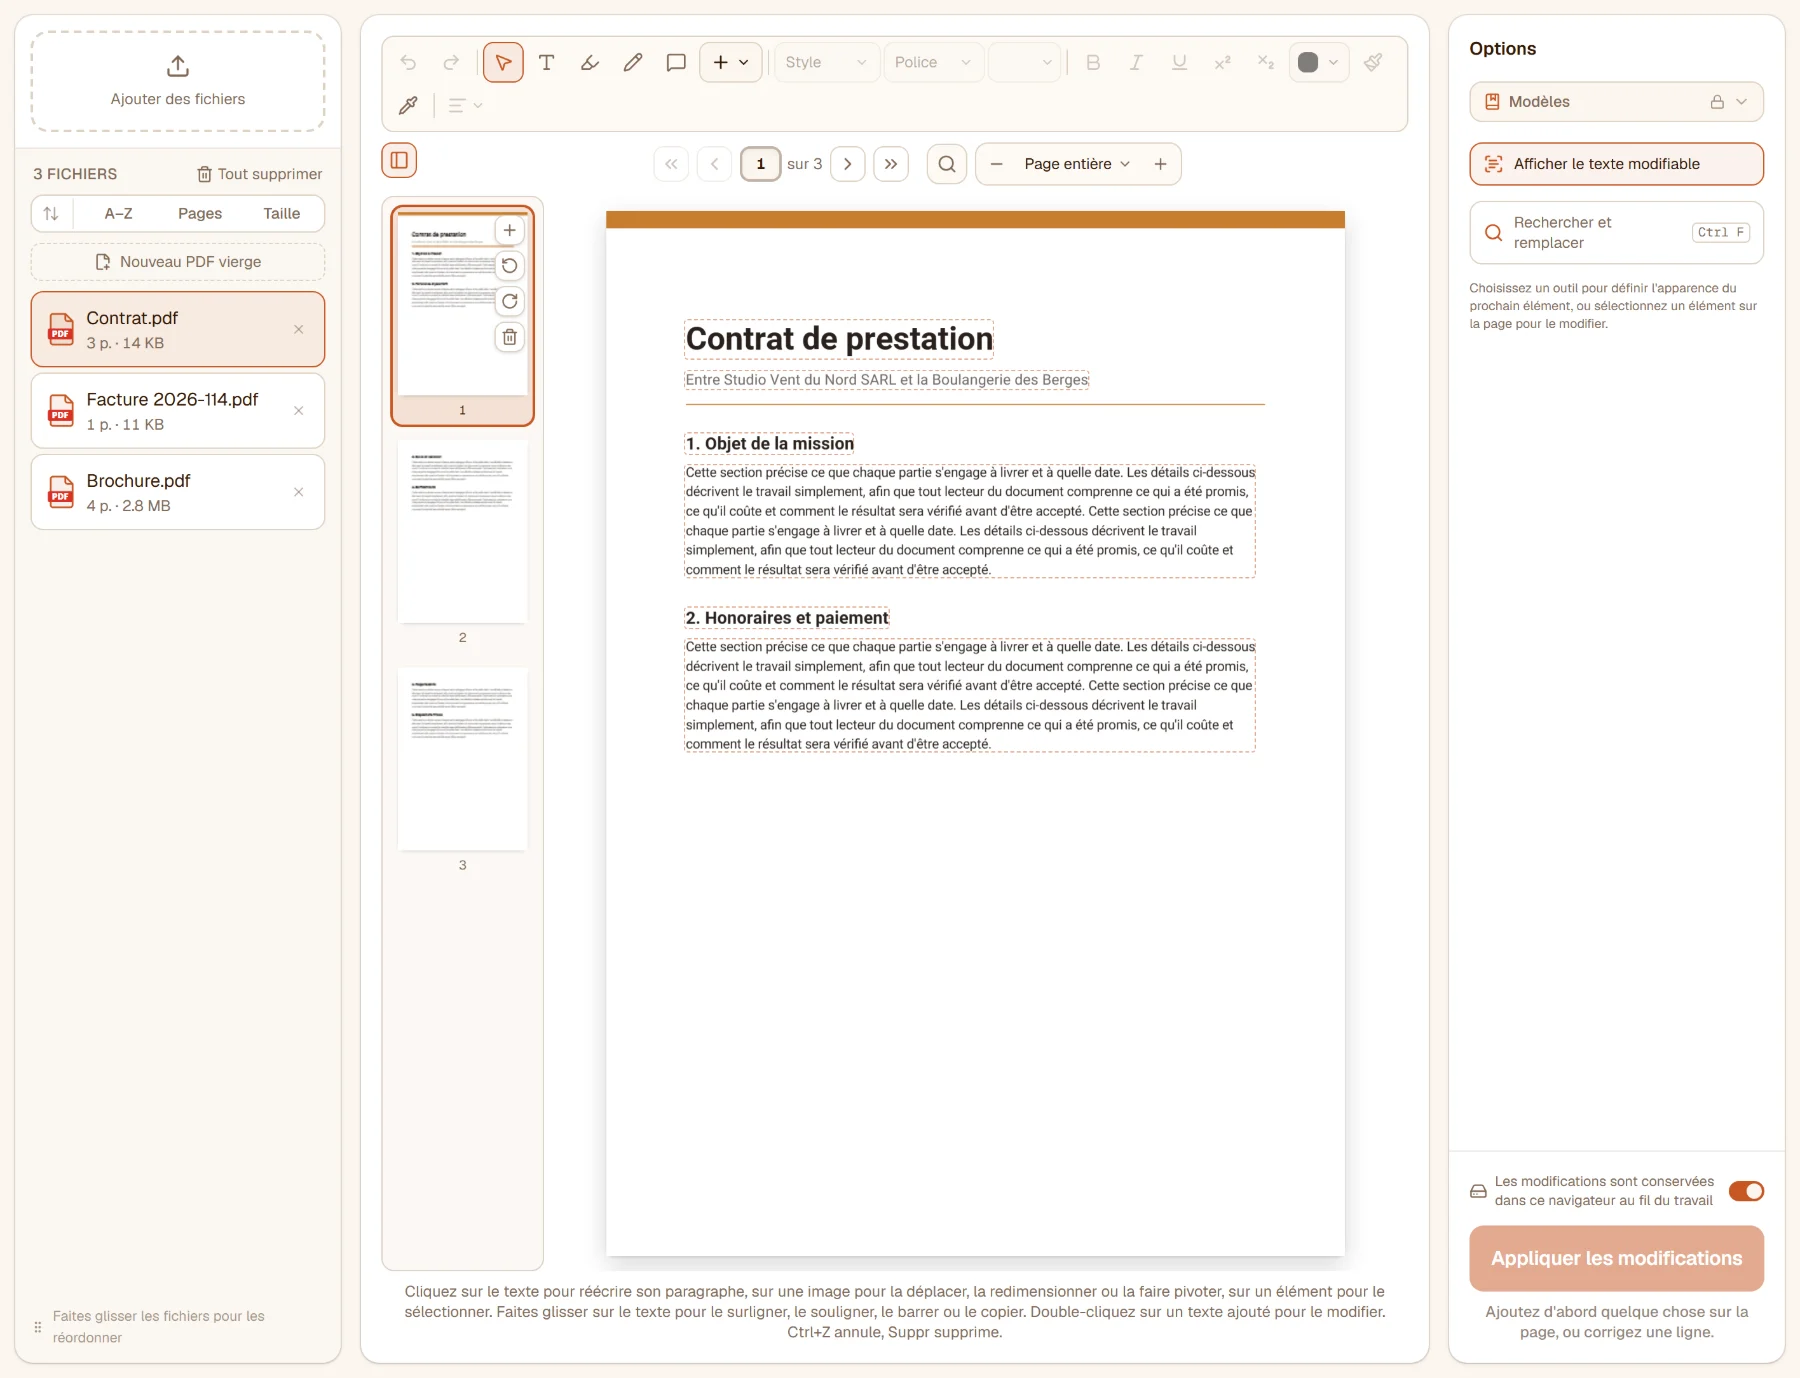
Task: Undo the last edit
Action: pos(408,62)
